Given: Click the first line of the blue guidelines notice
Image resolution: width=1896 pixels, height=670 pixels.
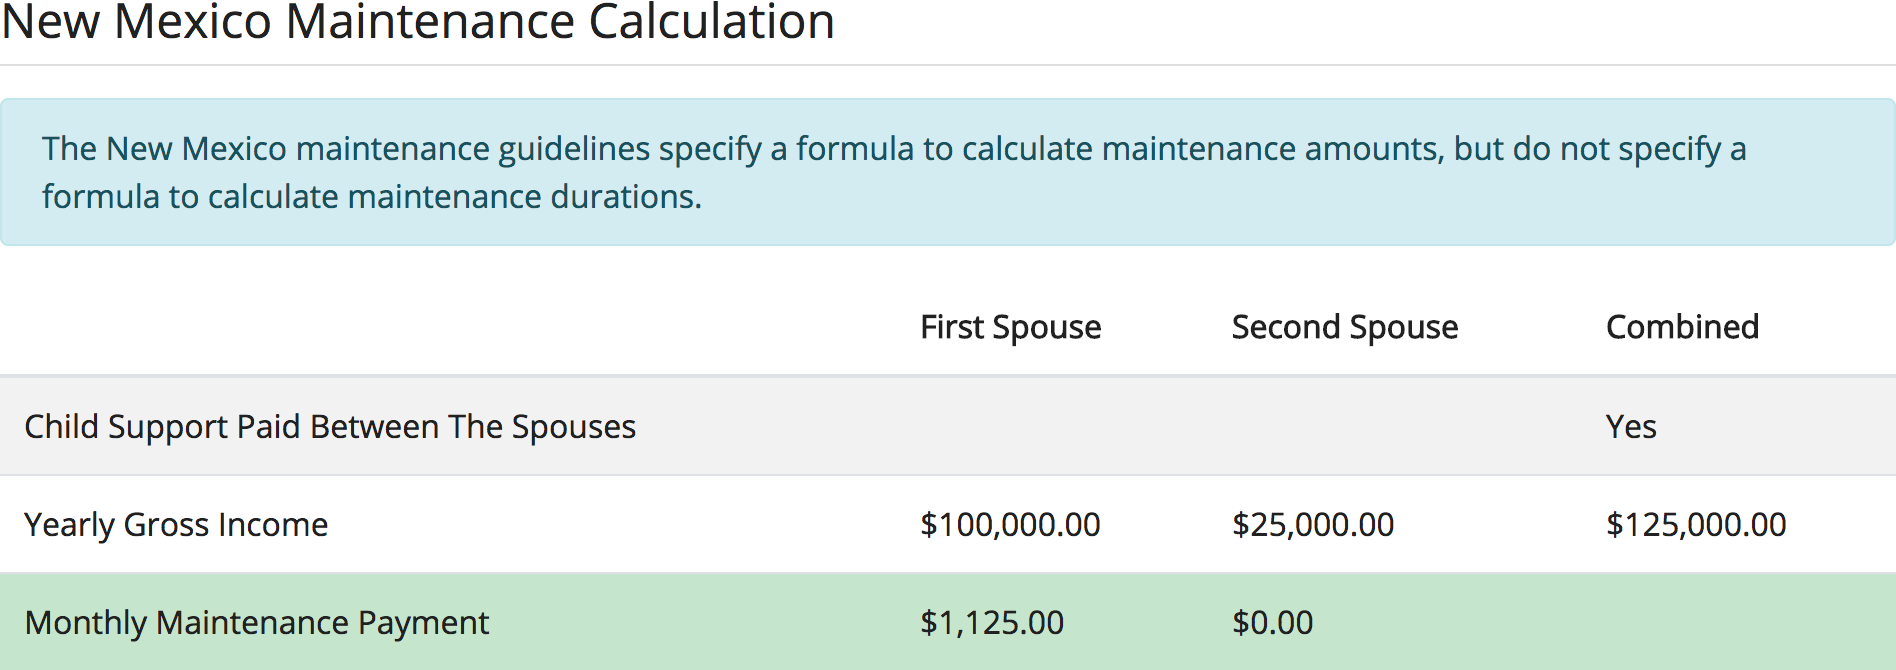Looking at the screenshot, I should [893, 149].
